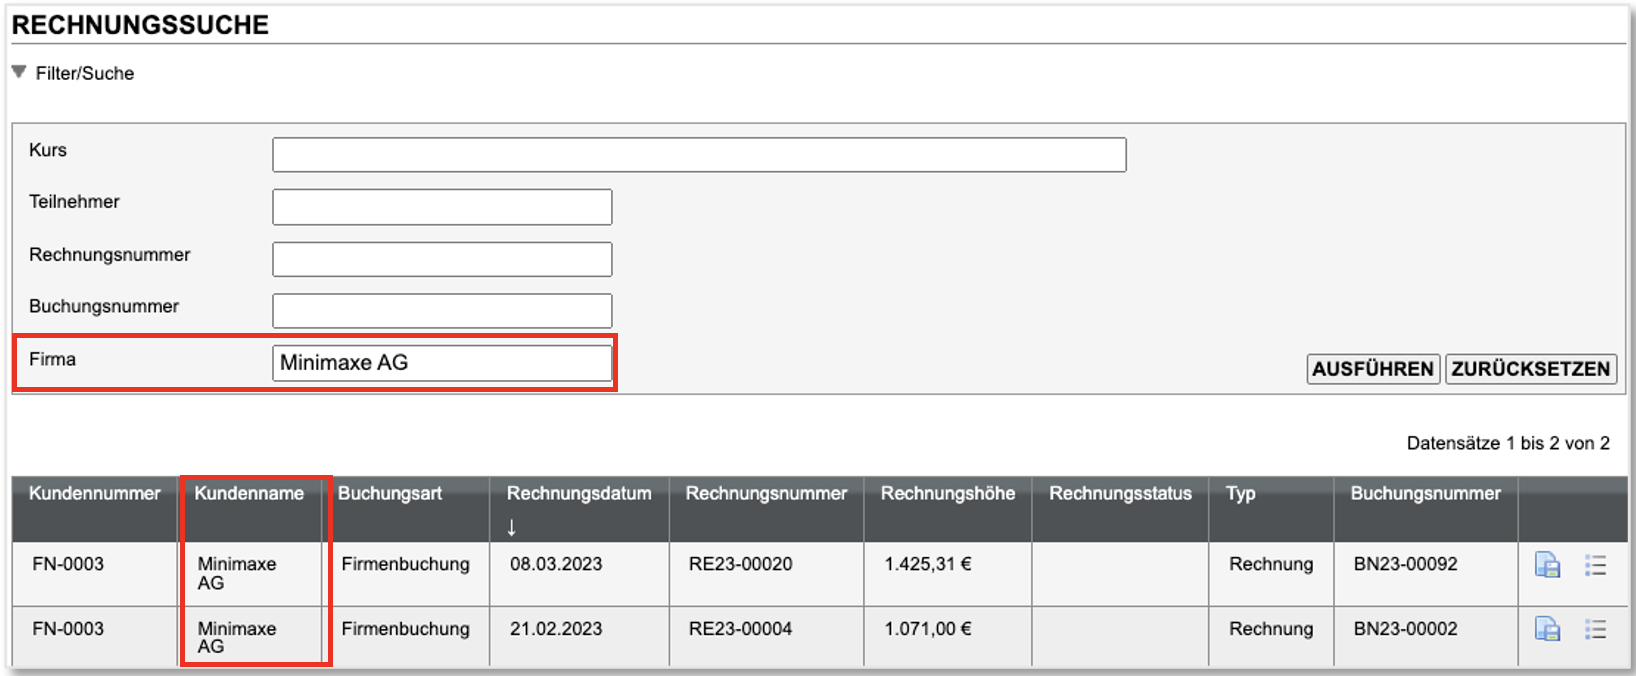Select invoice number RE23-00004 cell

pyautogui.click(x=740, y=629)
